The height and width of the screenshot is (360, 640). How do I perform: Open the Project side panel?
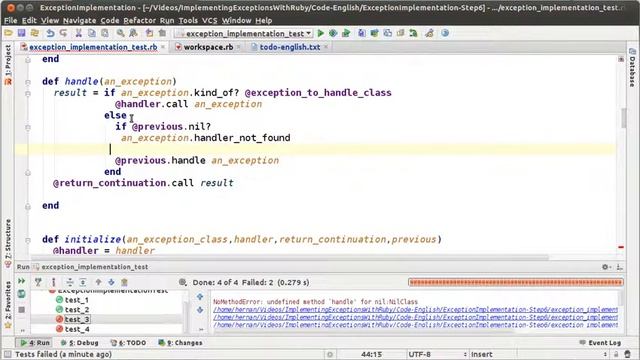[x=8, y=65]
